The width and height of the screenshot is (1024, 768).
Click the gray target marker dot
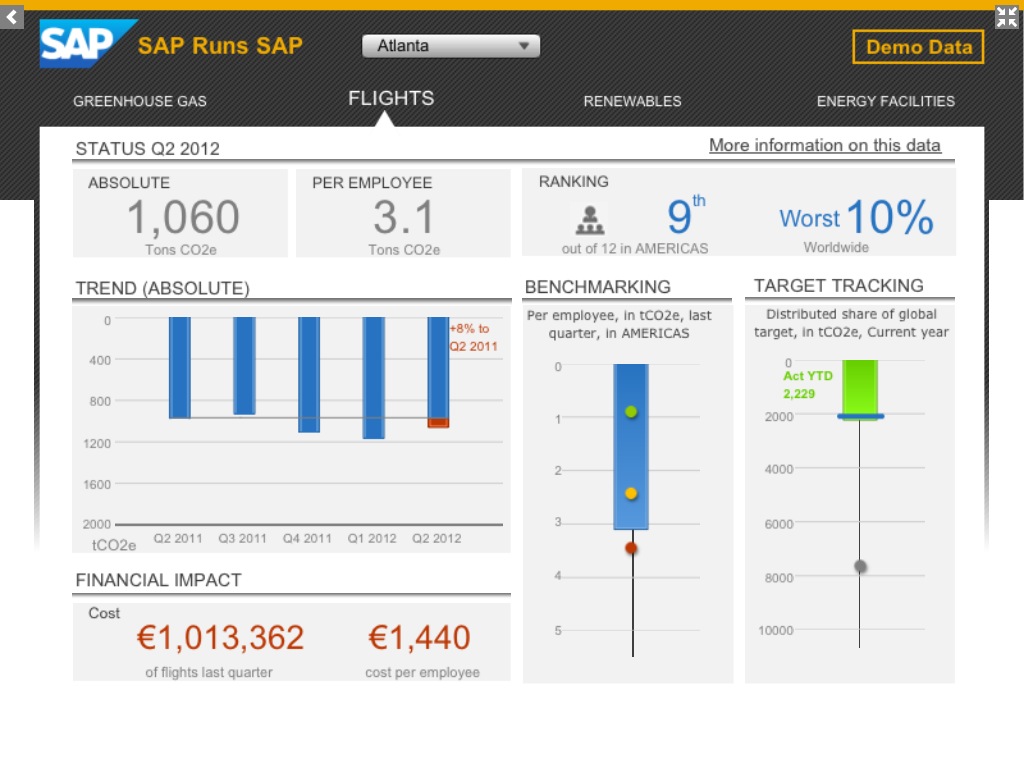(861, 566)
